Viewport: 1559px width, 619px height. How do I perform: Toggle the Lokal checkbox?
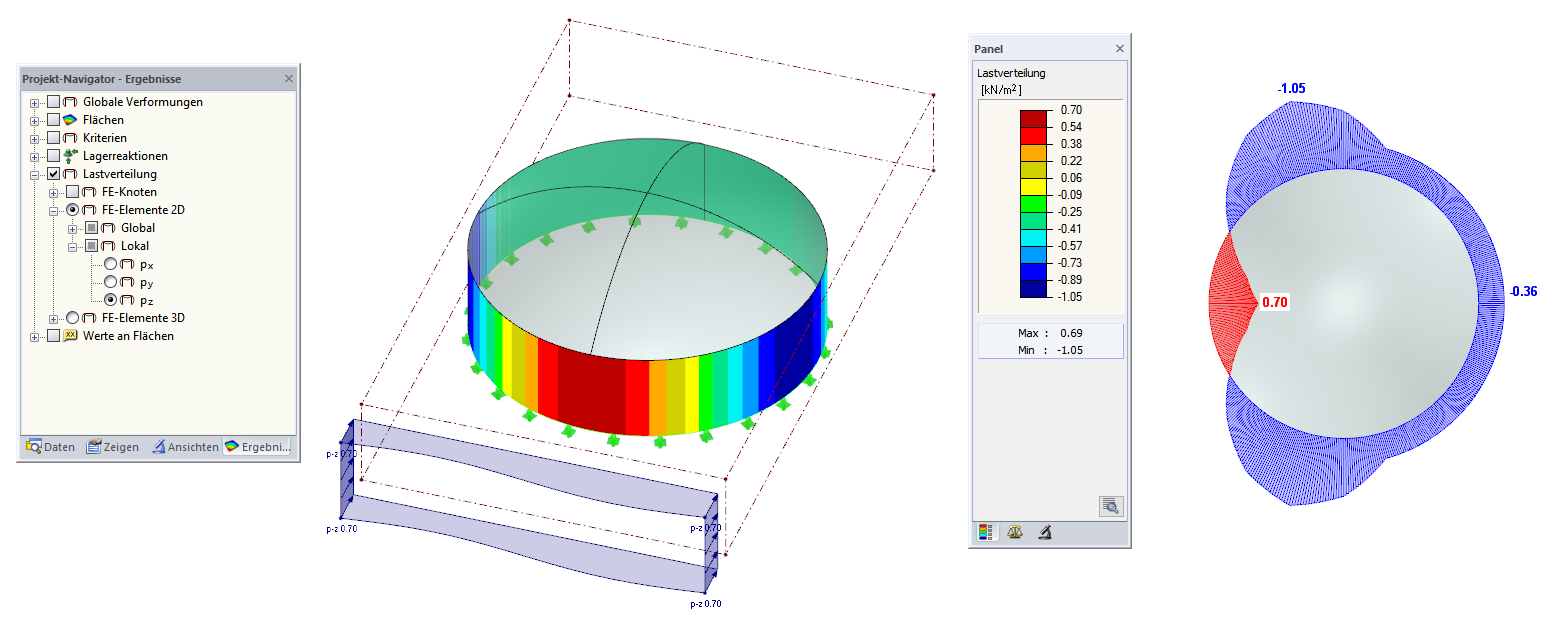pyautogui.click(x=91, y=246)
